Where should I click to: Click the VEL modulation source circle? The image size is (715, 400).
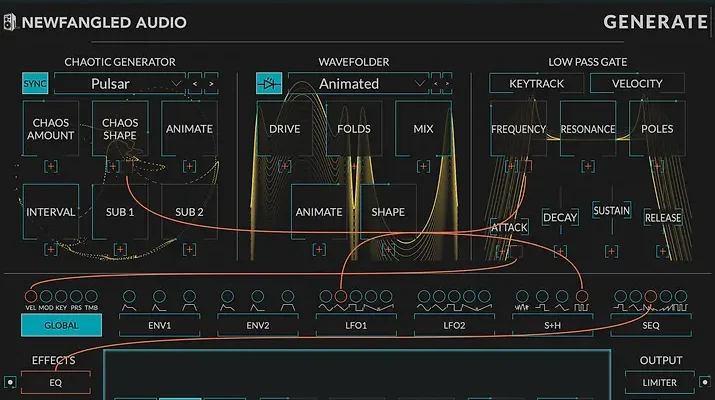tap(30, 297)
